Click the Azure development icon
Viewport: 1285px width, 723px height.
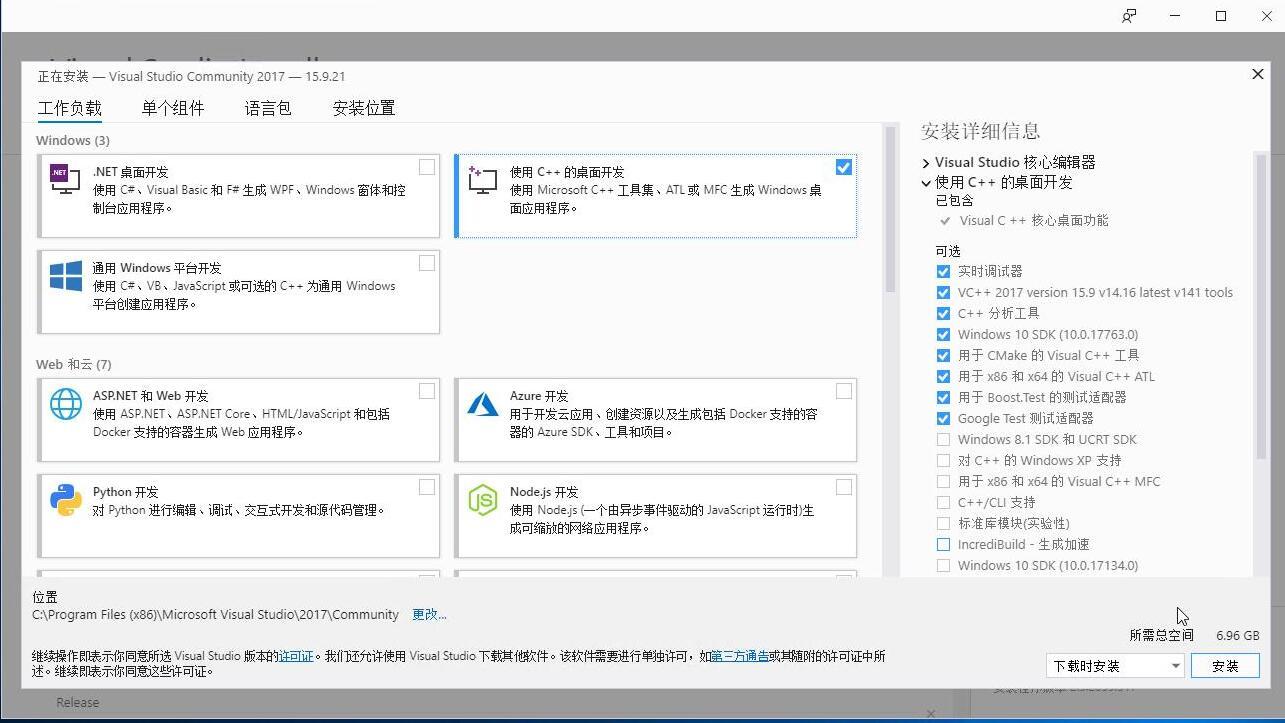[482, 404]
